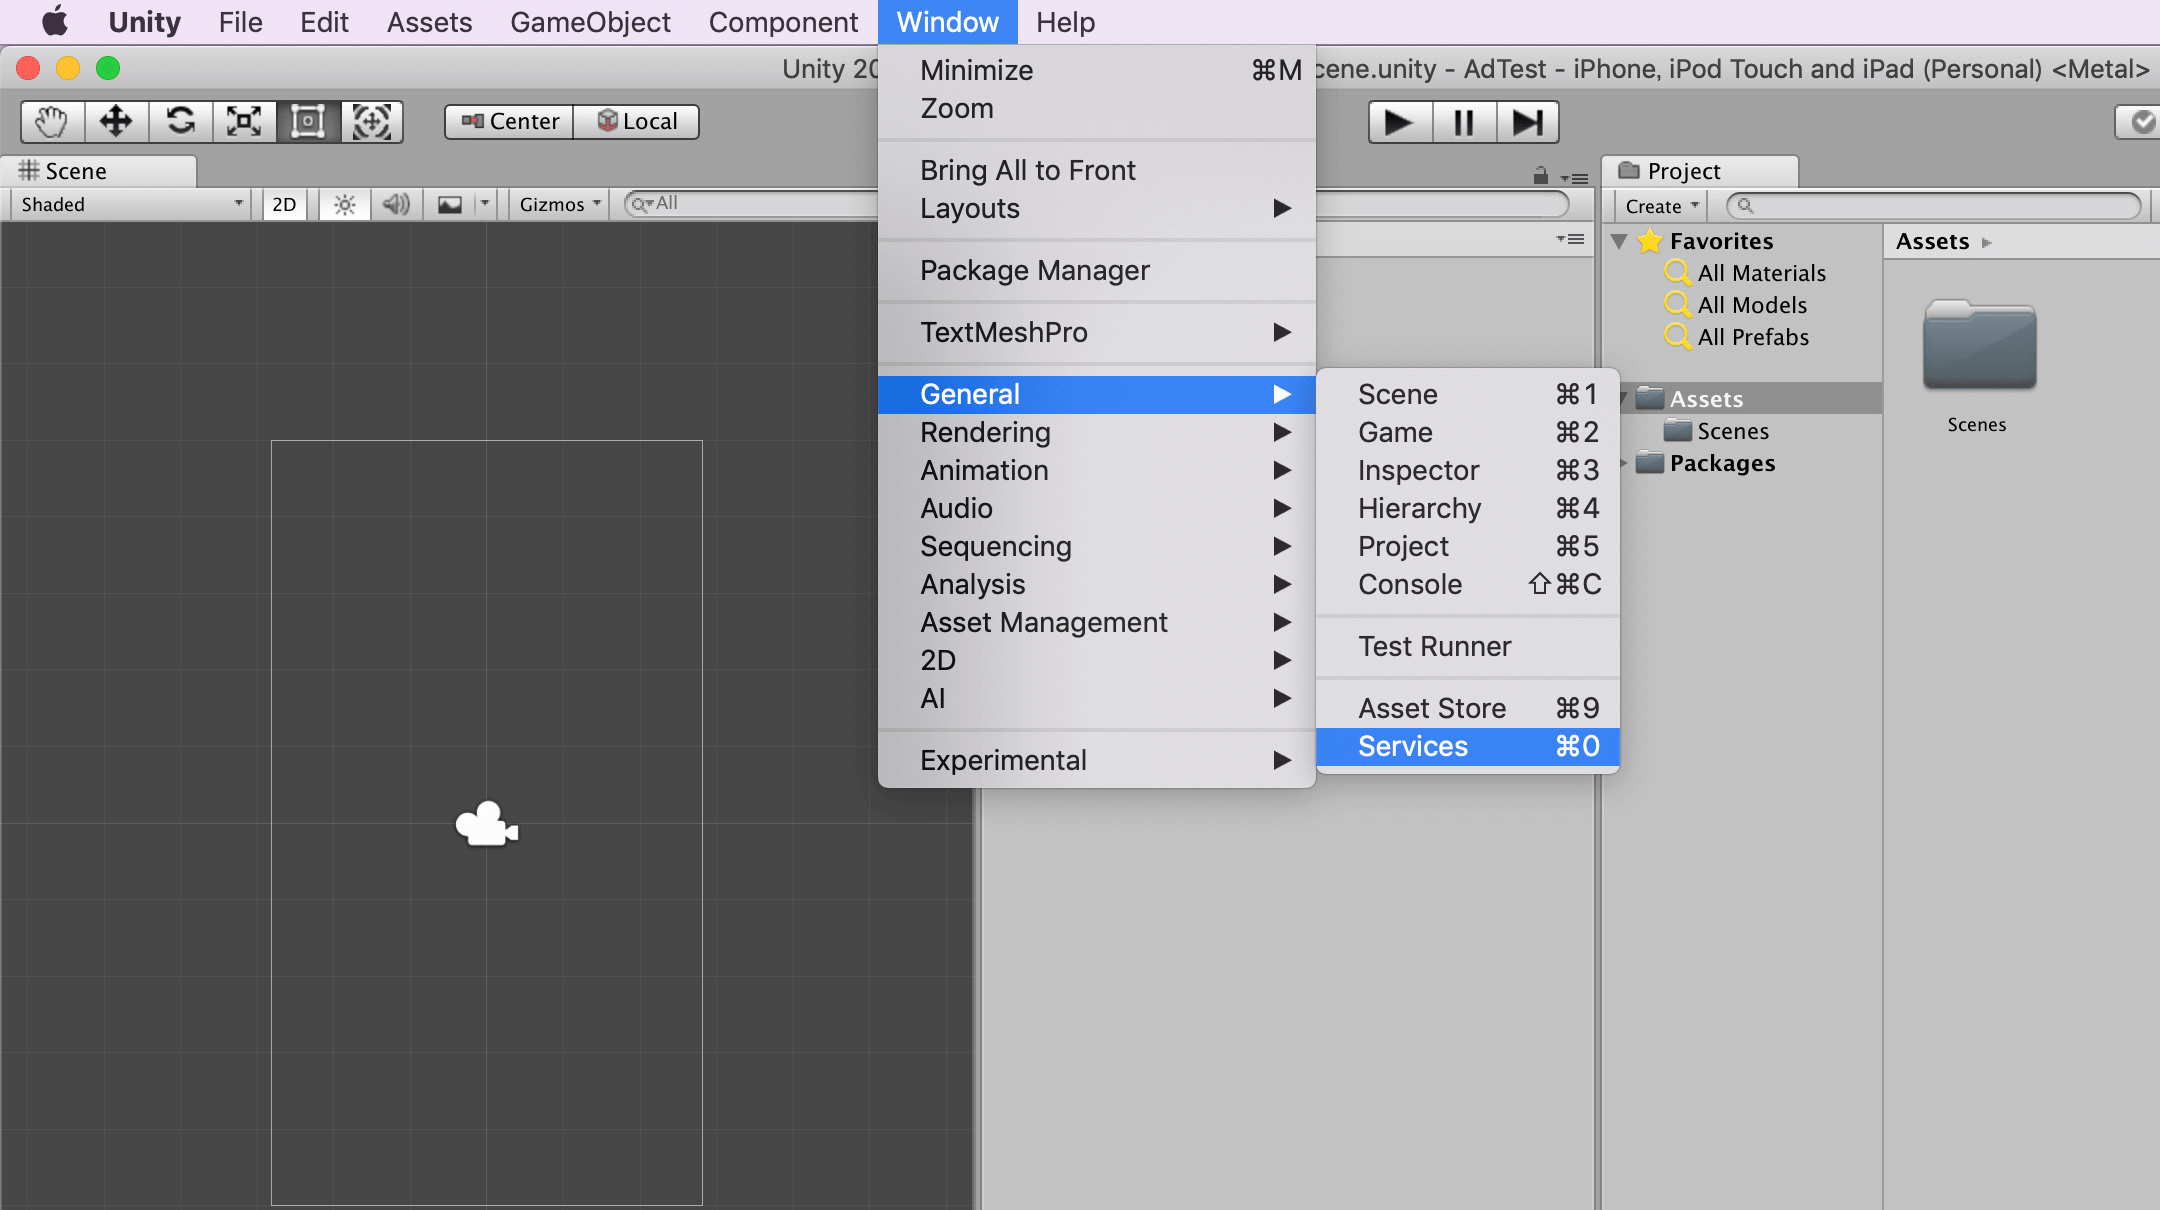Click Assets breadcrumb label
Screen dimensions: 2160x1210
click(x=1932, y=241)
